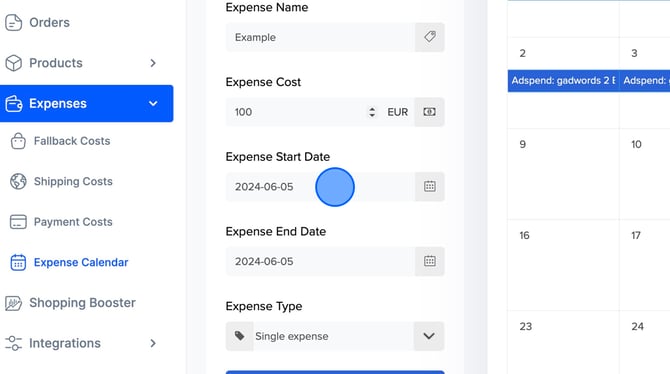670x374 pixels.
Task: Open Shipping Costs submenu item
Action: (73, 181)
